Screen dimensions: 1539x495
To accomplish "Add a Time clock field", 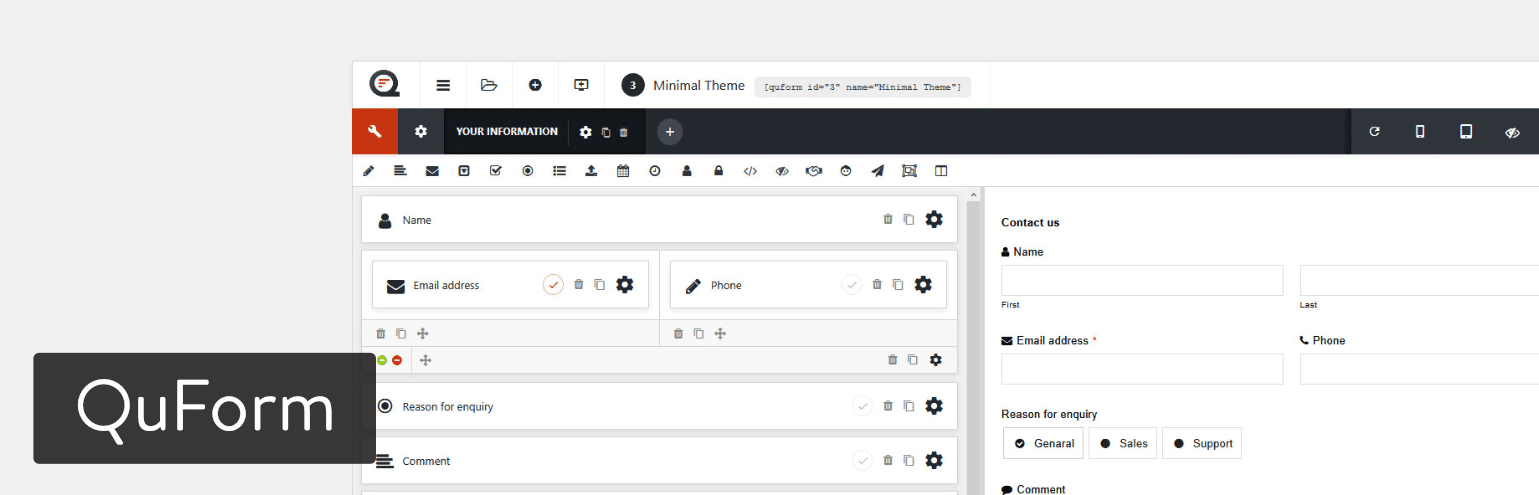I will point(655,171).
